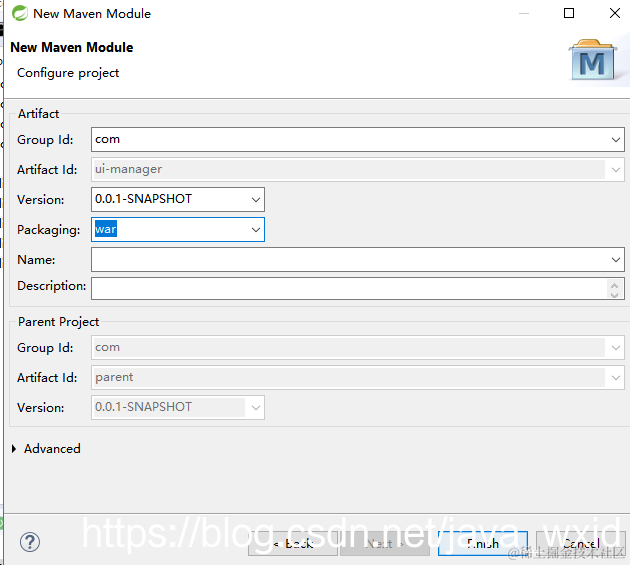Minimize the New Maven Module window
The image size is (630, 565).
point(524,13)
